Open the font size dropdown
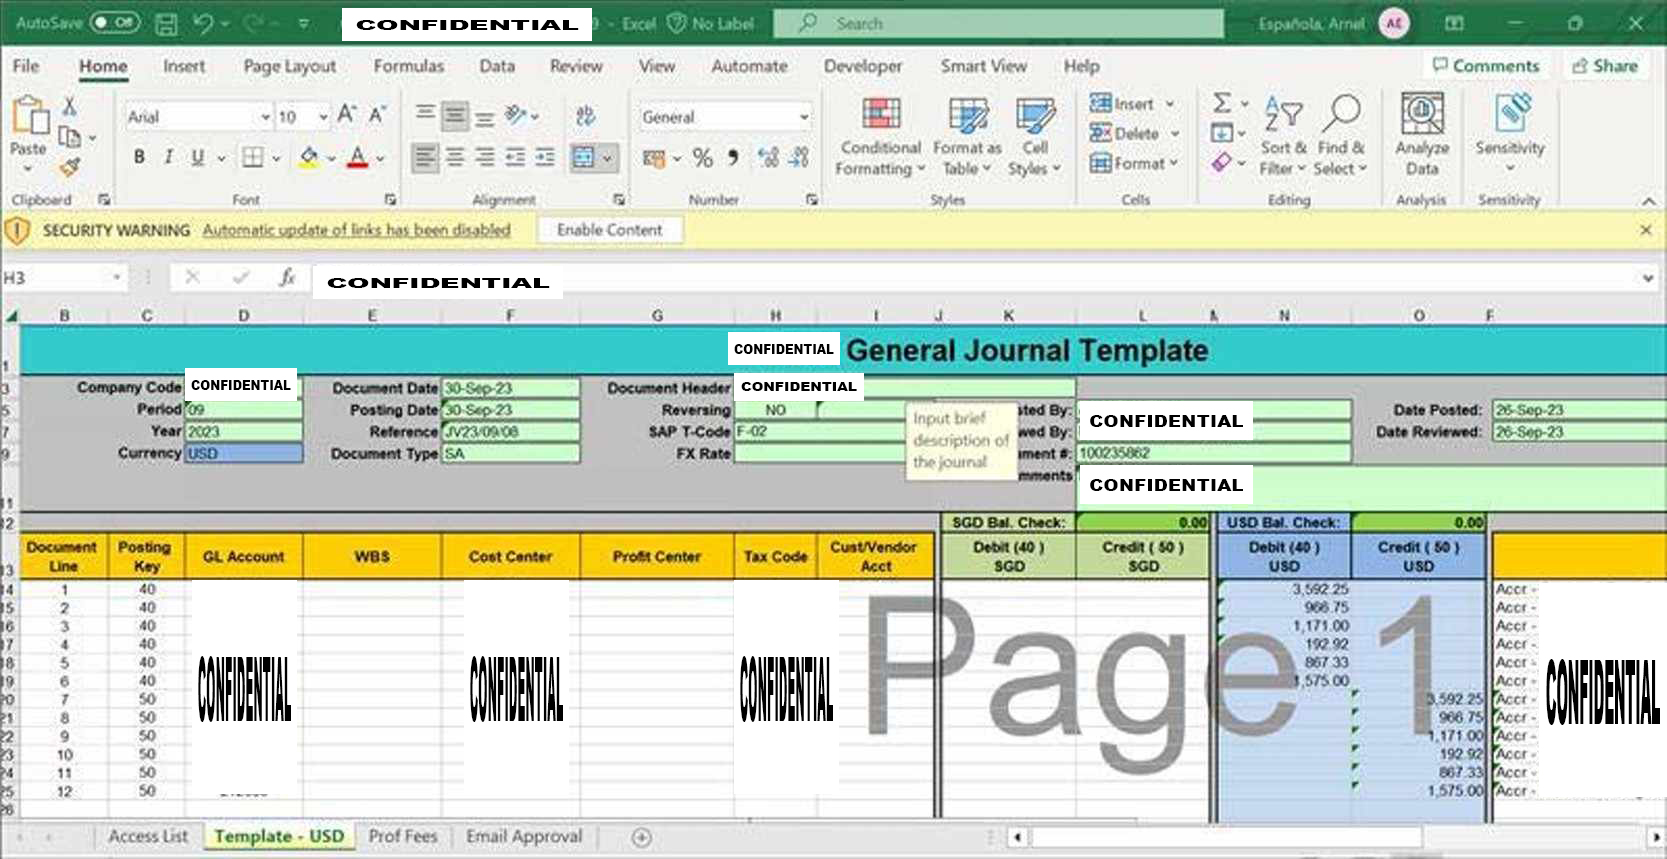The height and width of the screenshot is (859, 1667). (323, 117)
